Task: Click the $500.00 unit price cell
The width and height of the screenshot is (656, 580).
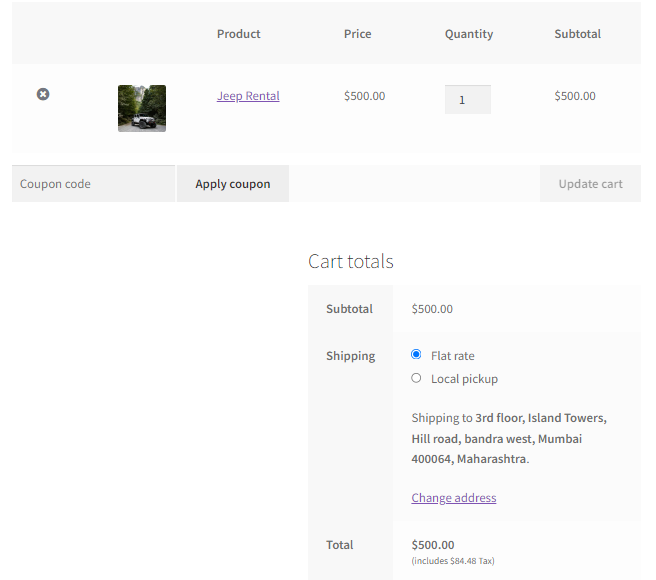Action: [x=364, y=96]
